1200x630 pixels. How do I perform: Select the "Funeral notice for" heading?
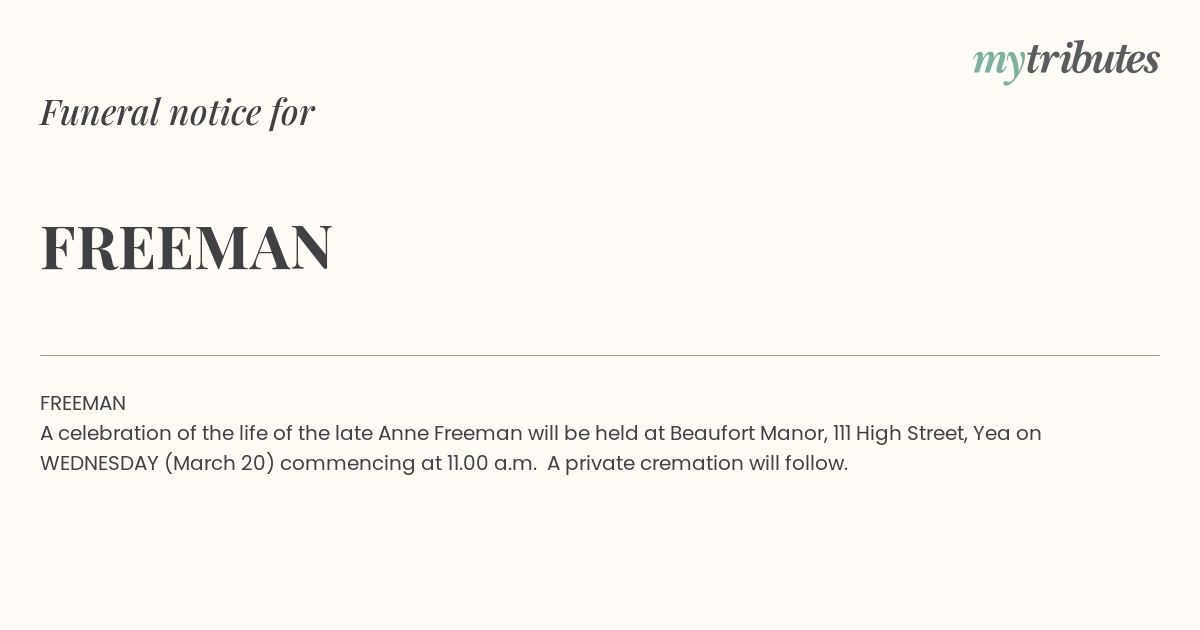click(x=177, y=112)
